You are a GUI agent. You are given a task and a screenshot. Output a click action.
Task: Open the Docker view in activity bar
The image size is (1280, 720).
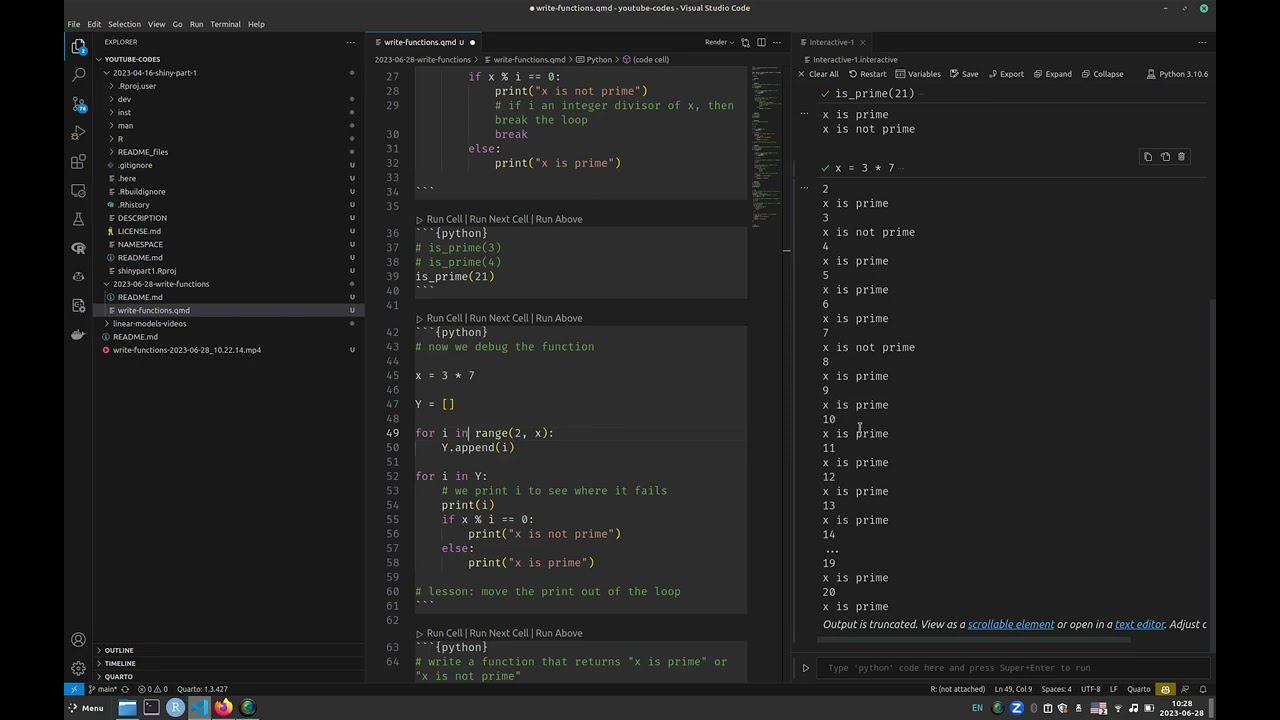pyautogui.click(x=79, y=334)
